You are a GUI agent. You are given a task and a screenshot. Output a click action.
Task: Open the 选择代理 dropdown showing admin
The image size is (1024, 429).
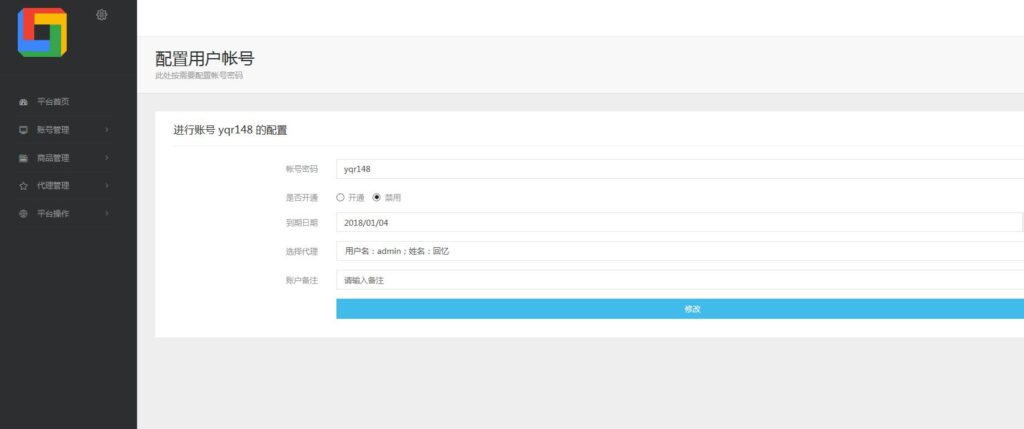pyautogui.click(x=680, y=251)
